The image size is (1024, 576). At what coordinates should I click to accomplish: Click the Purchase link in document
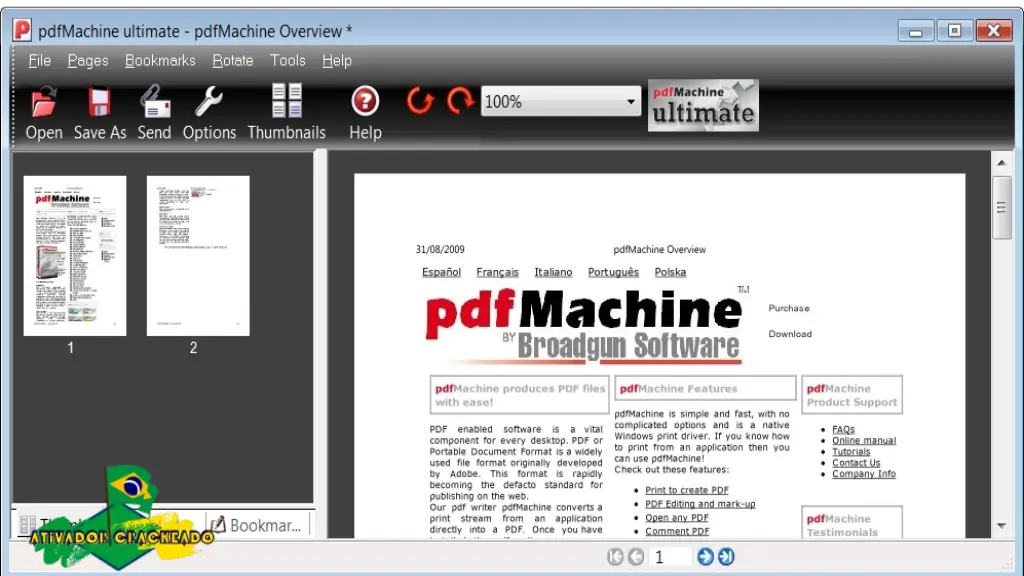click(x=789, y=308)
